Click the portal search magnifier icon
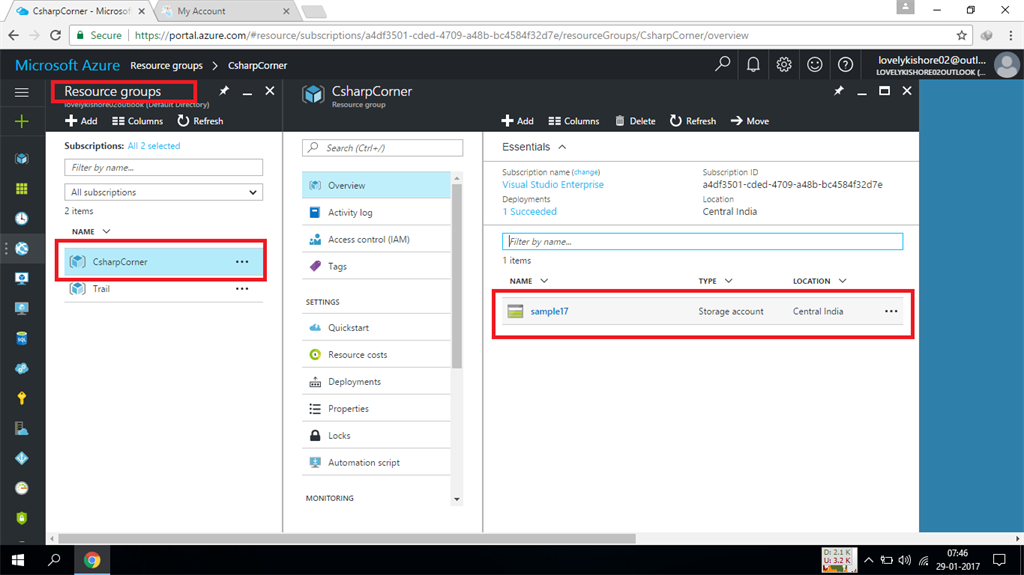Viewport: 1024px width, 575px height. click(722, 64)
